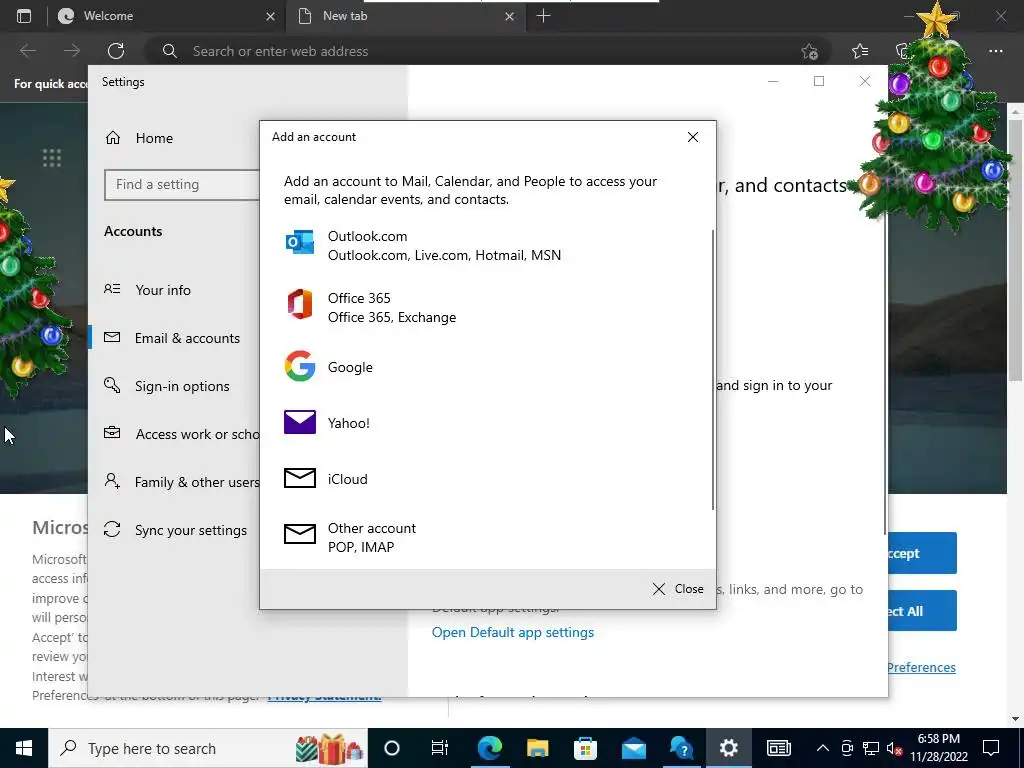
Task: Open Access work or school page
Action: [x=182, y=434]
